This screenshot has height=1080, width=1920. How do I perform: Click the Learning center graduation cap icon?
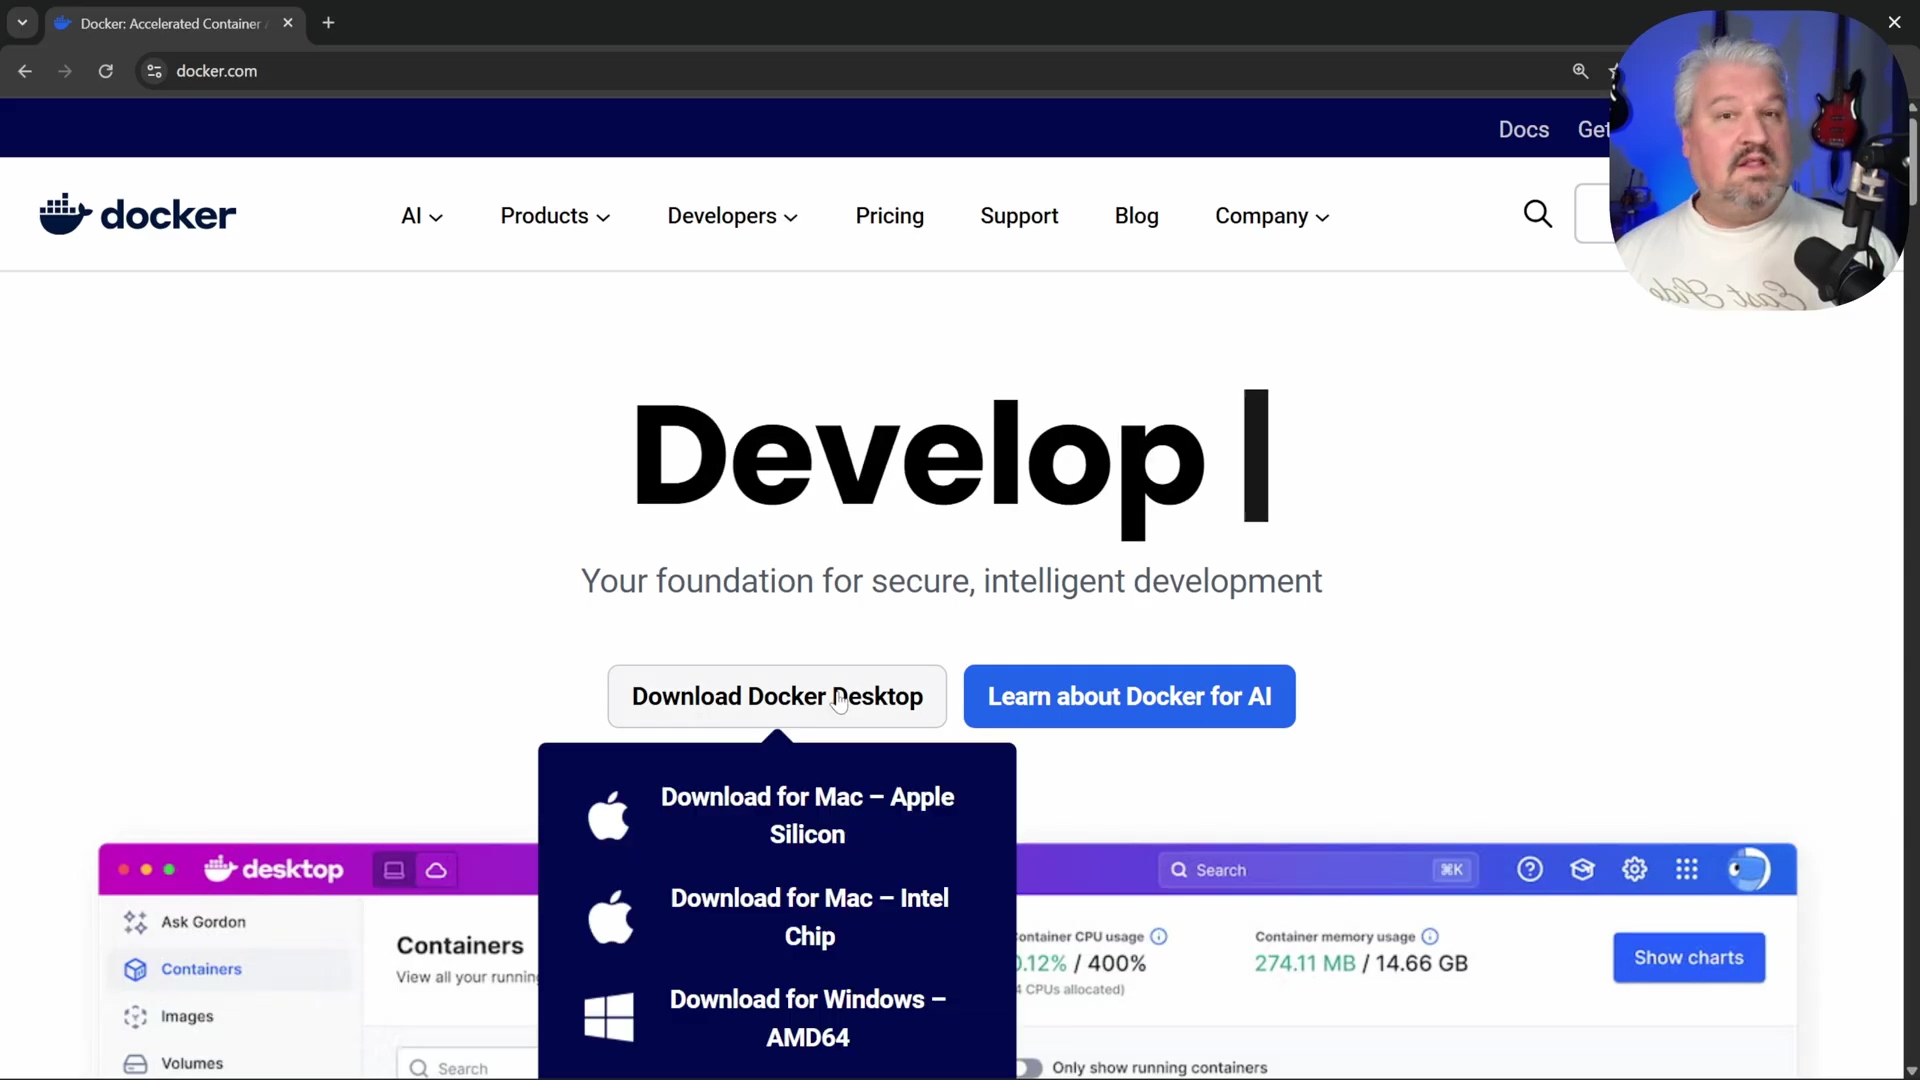point(1582,870)
